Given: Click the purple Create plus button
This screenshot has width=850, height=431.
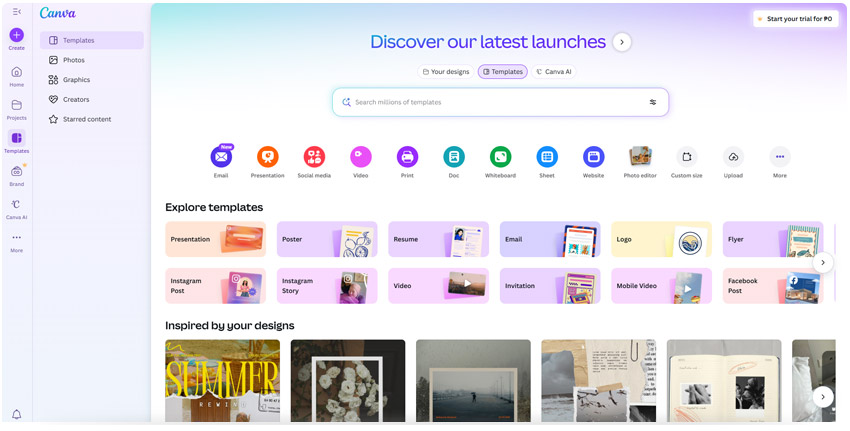Looking at the screenshot, I should coord(16,35).
